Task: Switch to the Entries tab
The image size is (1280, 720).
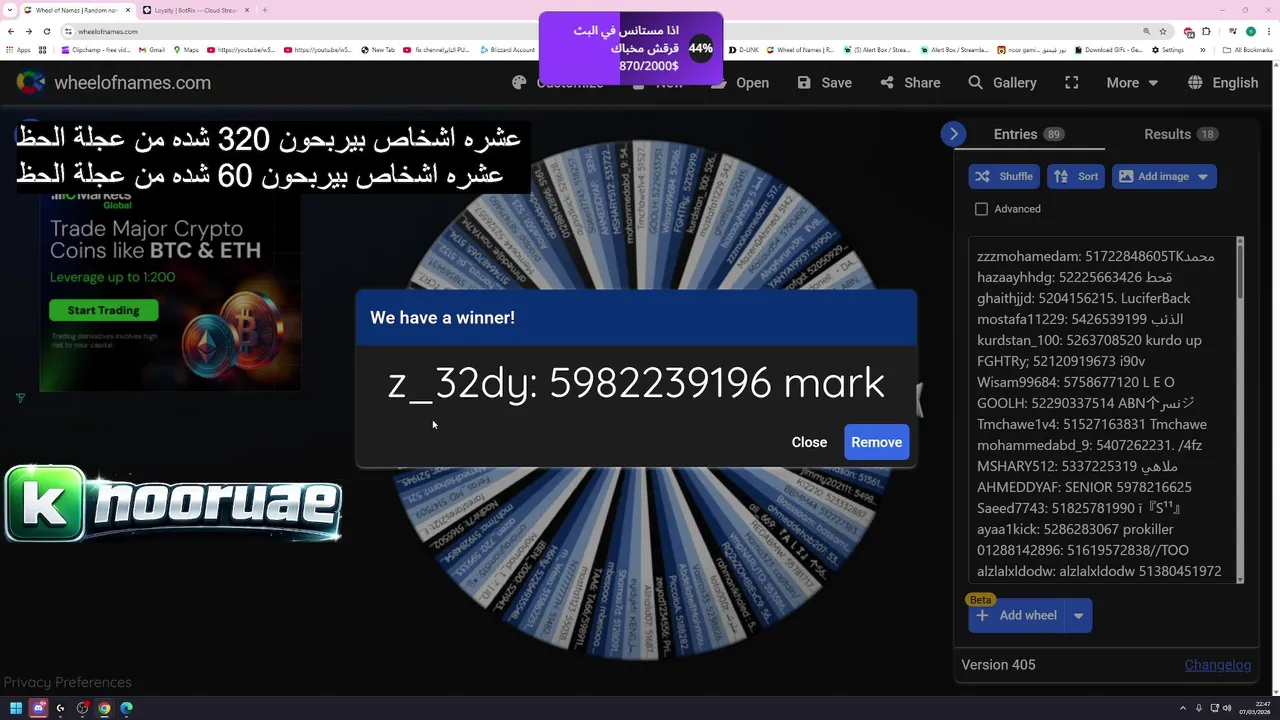Action: (1028, 134)
